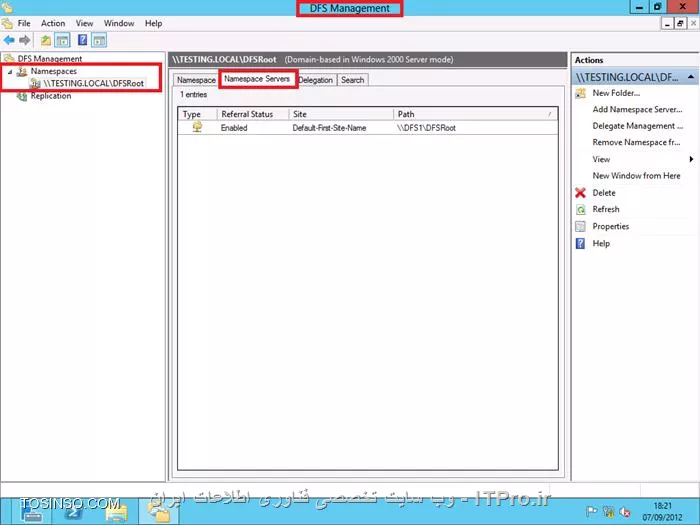700x525 pixels.
Task: Click the \\TESTING.LOCAL\DFSRoot namespace icon in tree
Action: [35, 83]
